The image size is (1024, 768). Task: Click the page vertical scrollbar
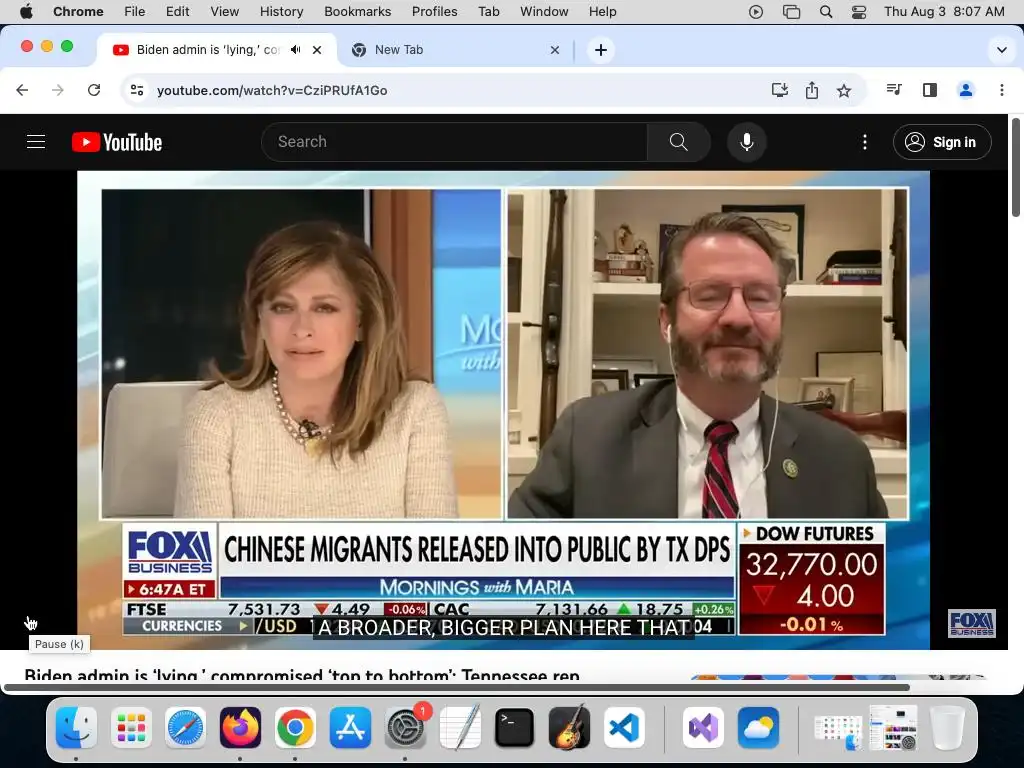coord(1016,167)
